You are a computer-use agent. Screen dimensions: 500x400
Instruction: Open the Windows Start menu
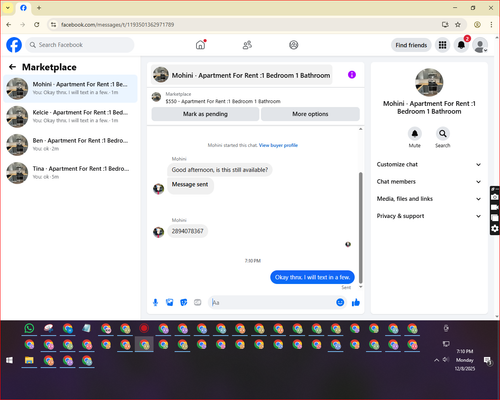pyautogui.click(x=9, y=360)
